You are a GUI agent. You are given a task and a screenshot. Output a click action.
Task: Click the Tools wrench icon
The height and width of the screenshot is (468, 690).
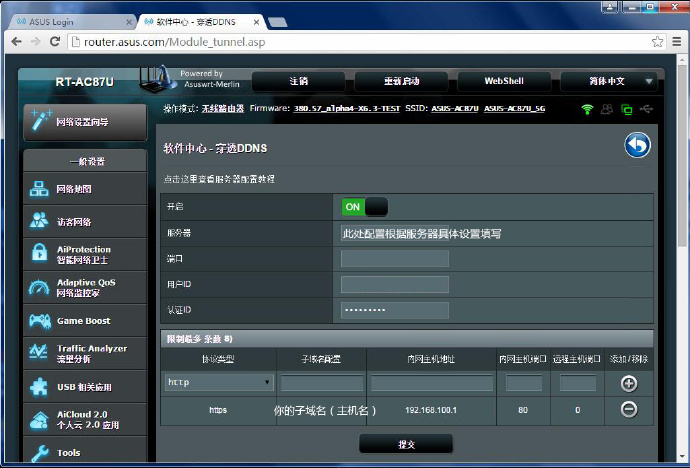40,453
